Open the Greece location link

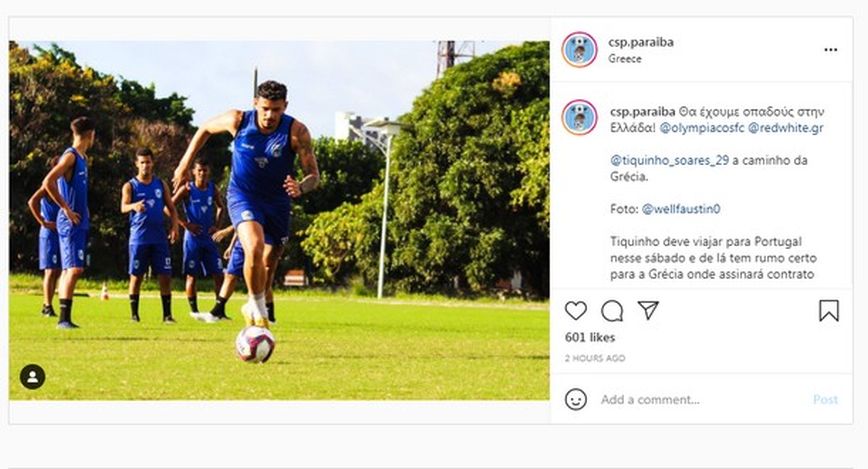point(624,59)
